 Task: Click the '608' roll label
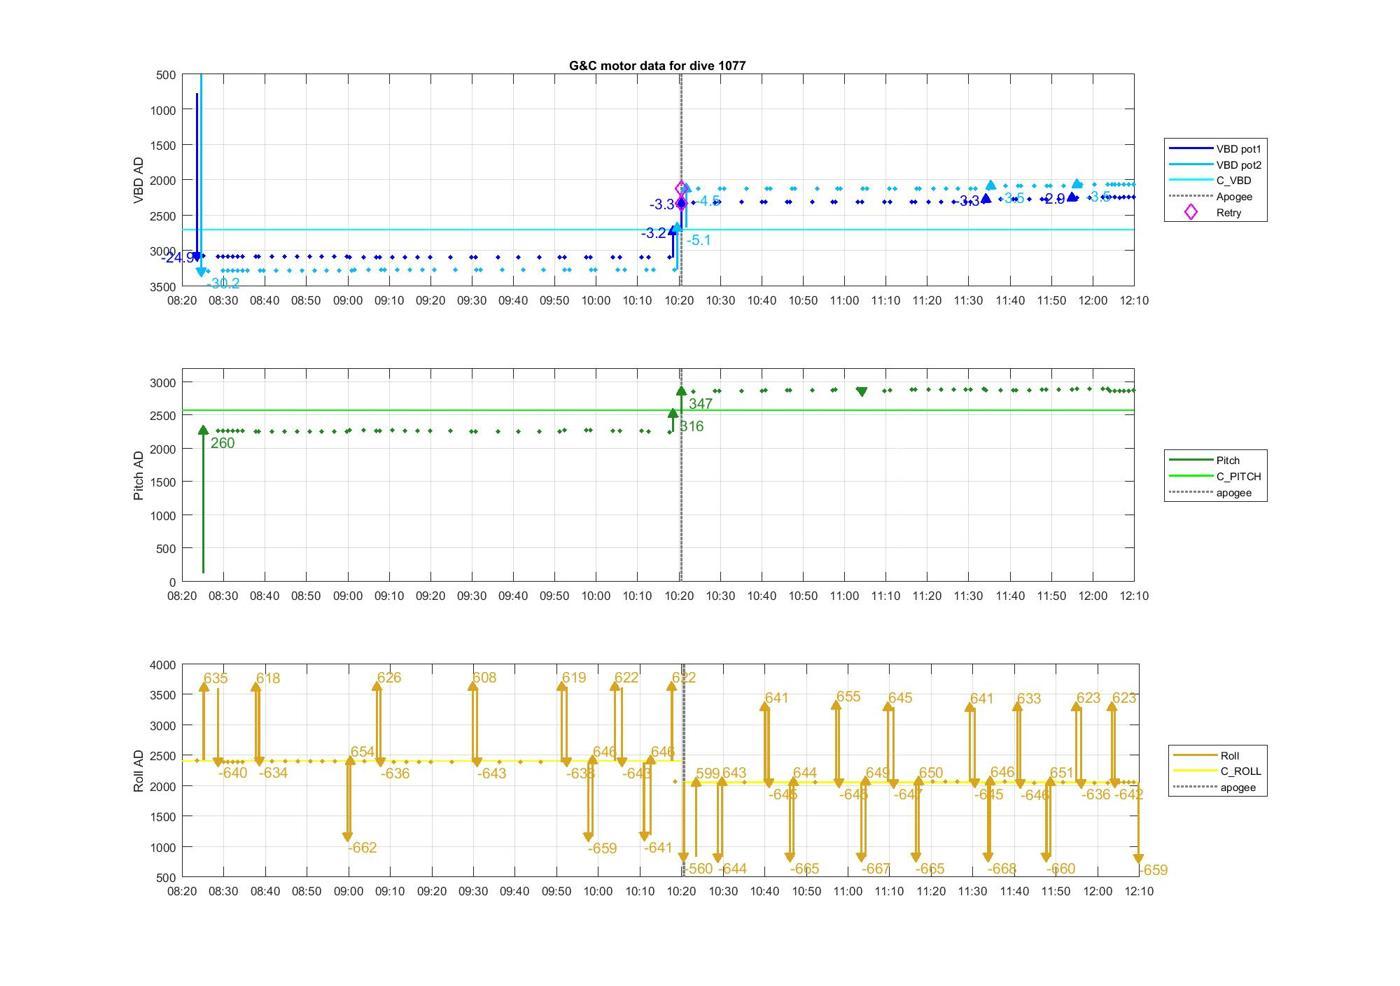click(x=484, y=678)
